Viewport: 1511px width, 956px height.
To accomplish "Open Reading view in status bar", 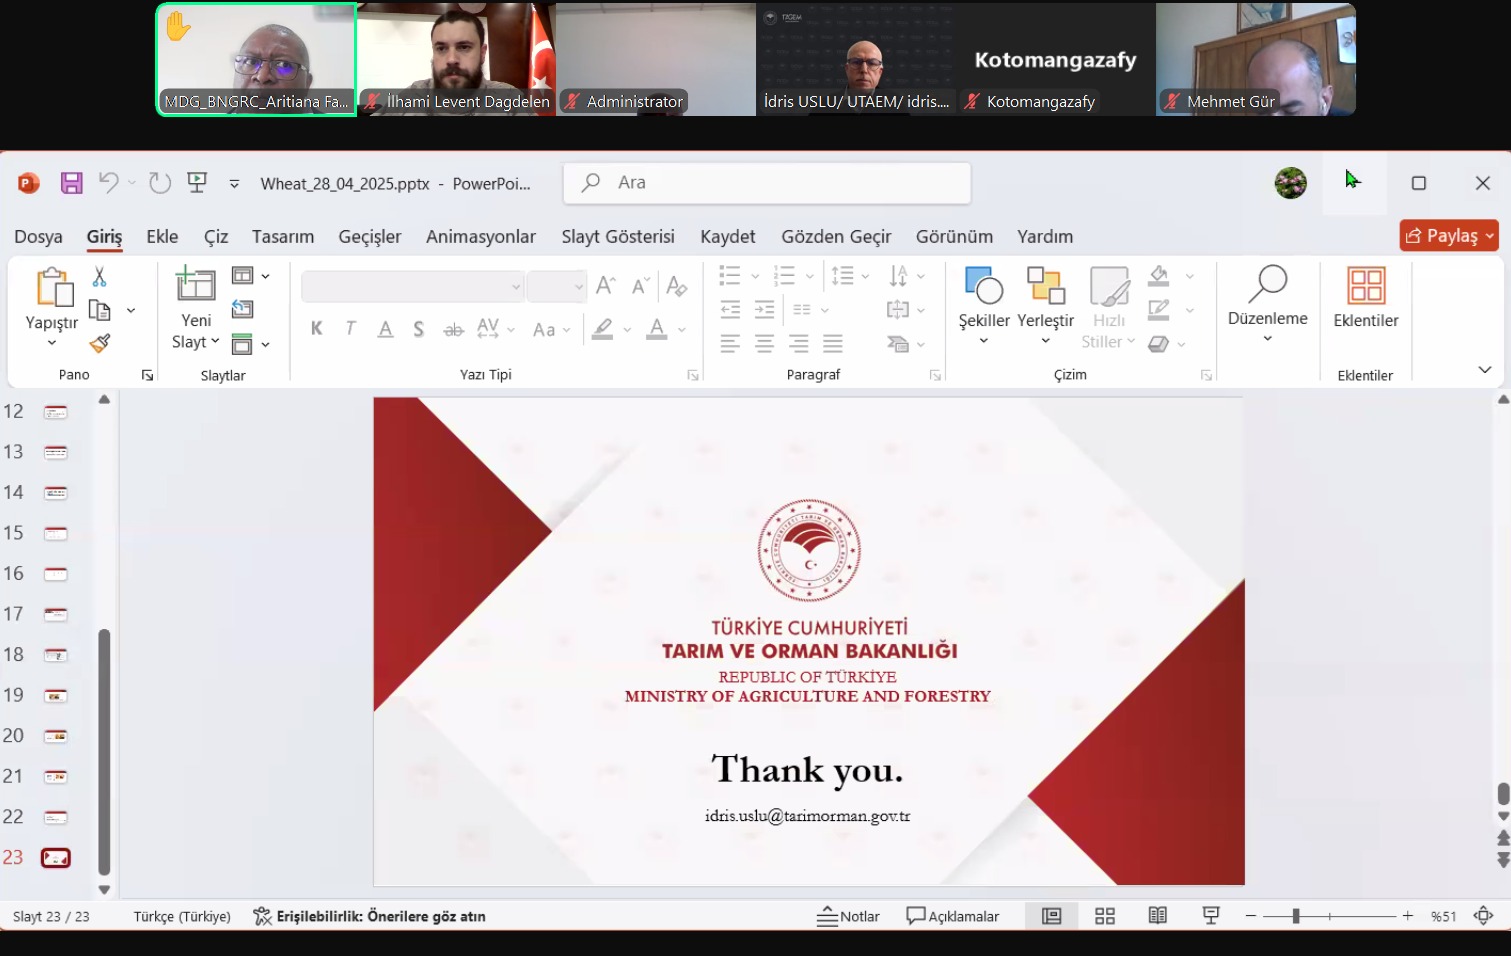I will point(1158,916).
